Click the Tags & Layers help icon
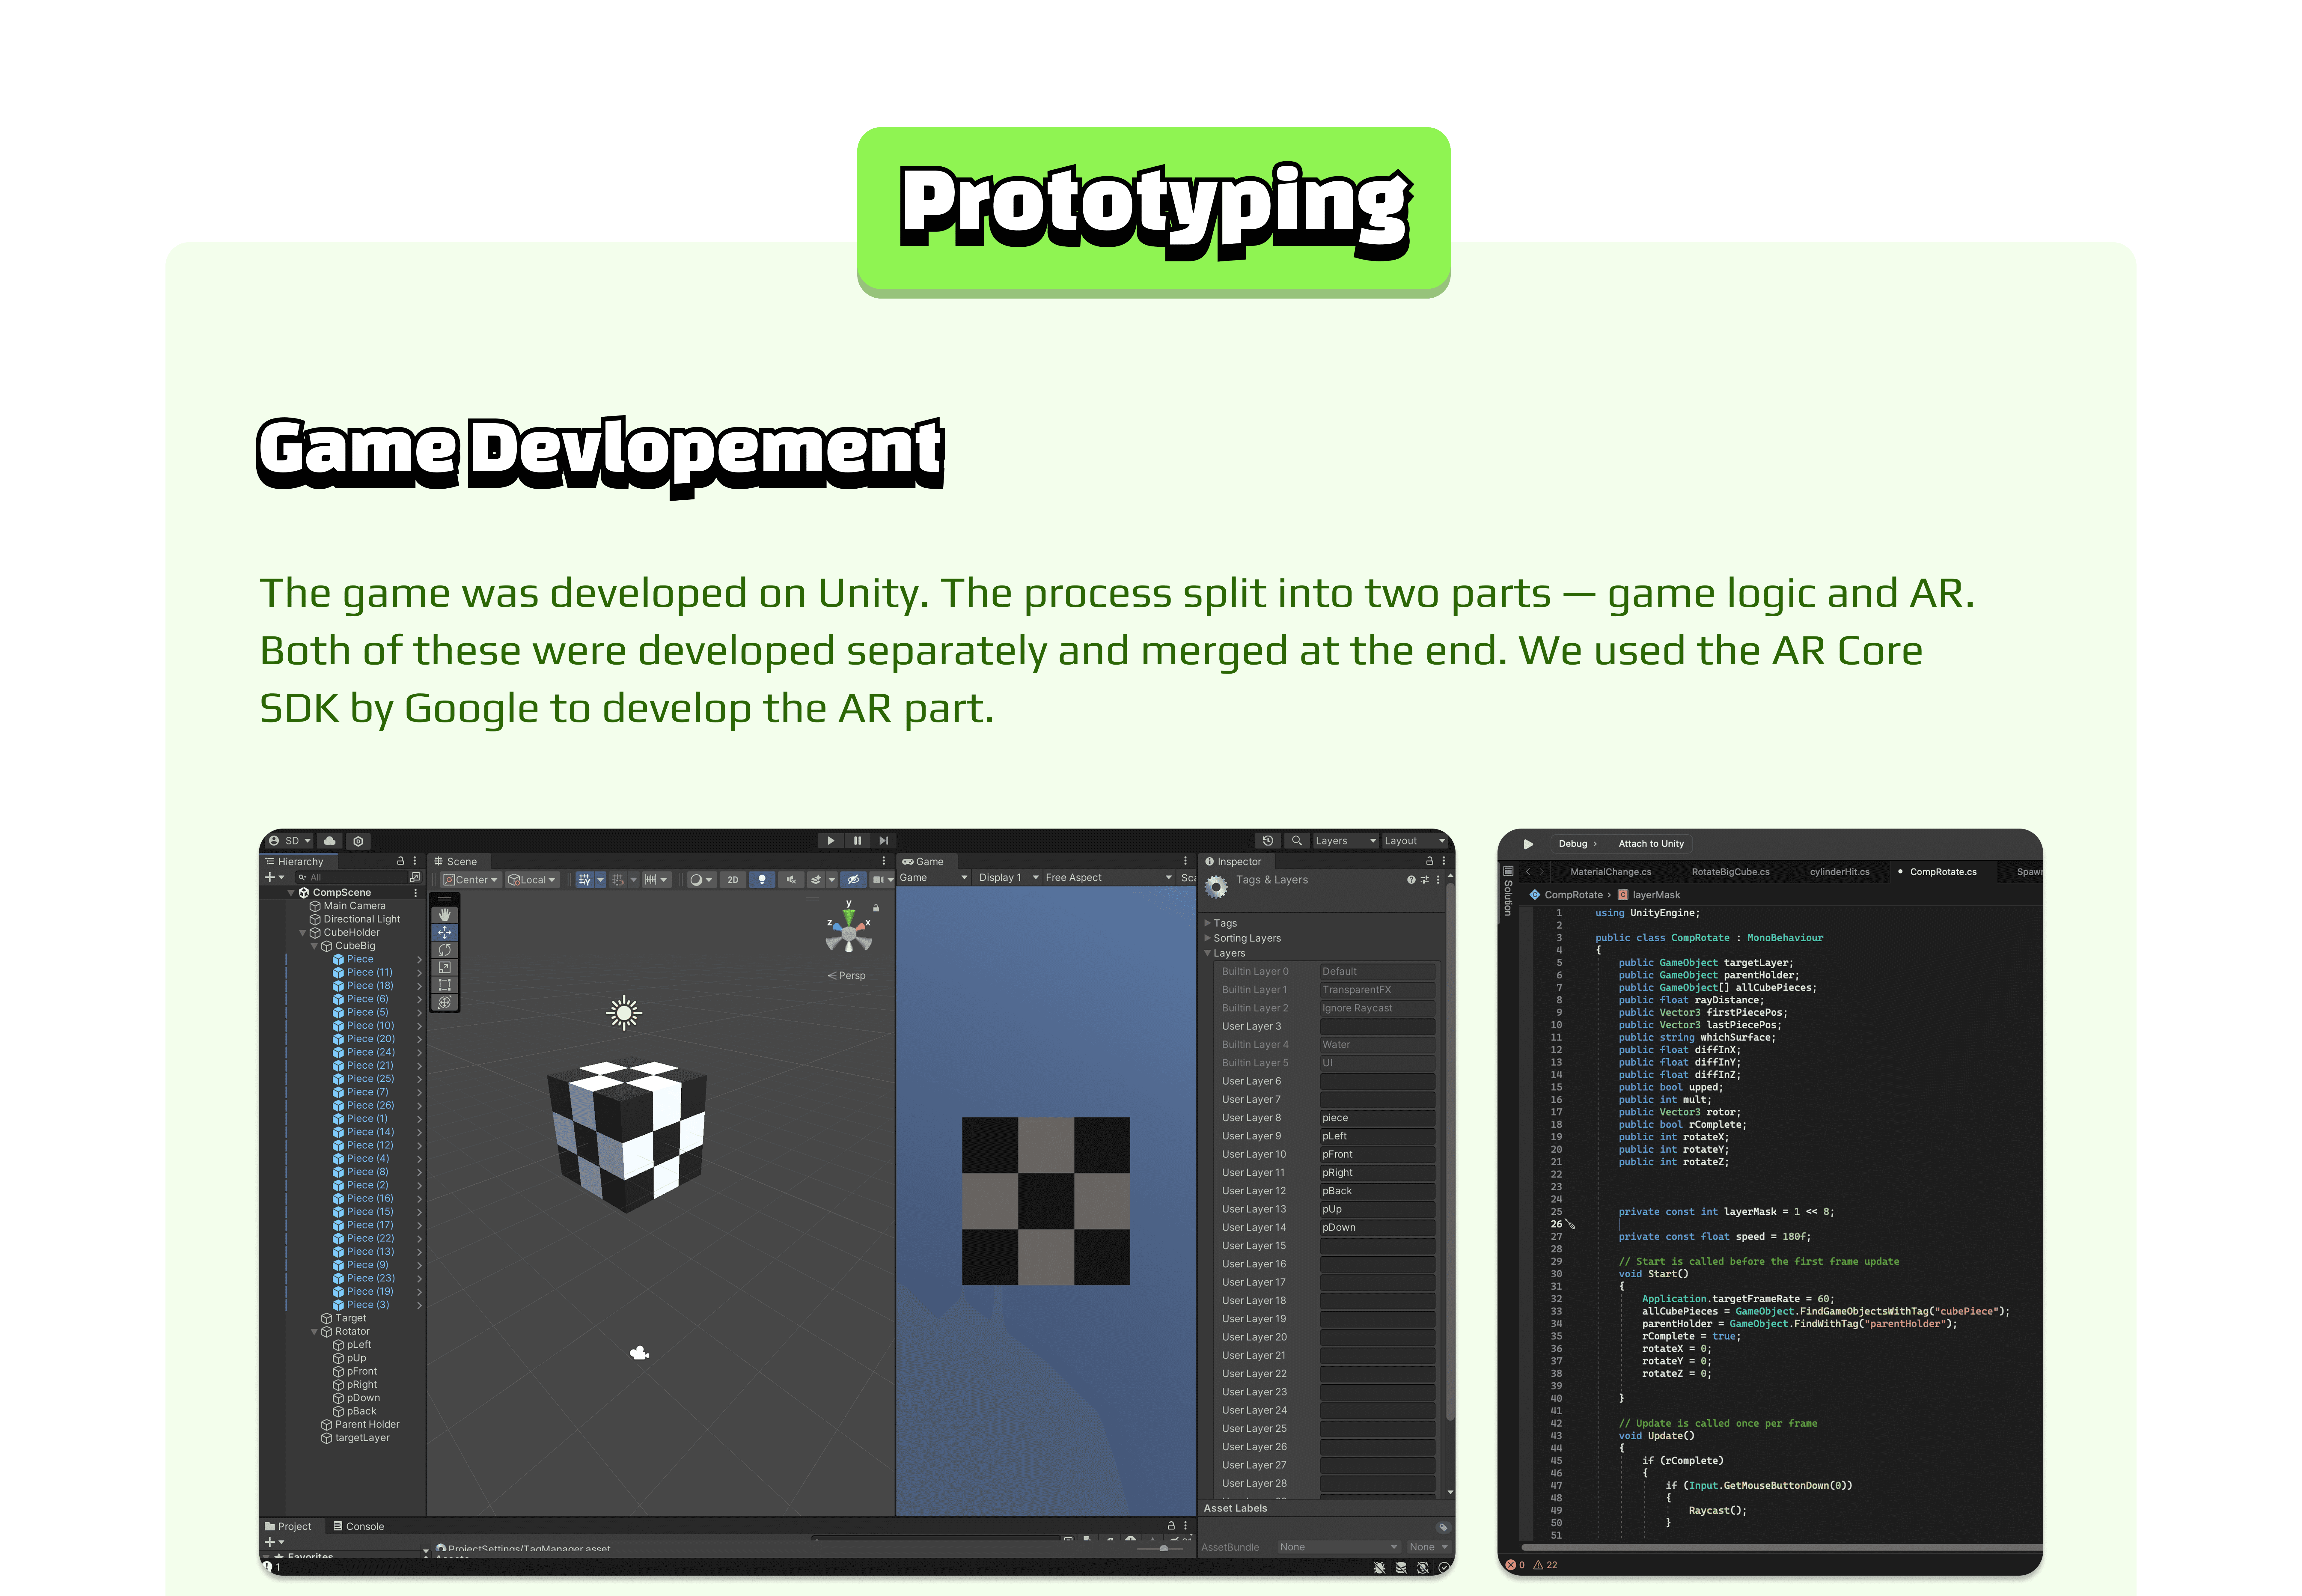Screen dimensions: 2302x1596 [1411, 880]
